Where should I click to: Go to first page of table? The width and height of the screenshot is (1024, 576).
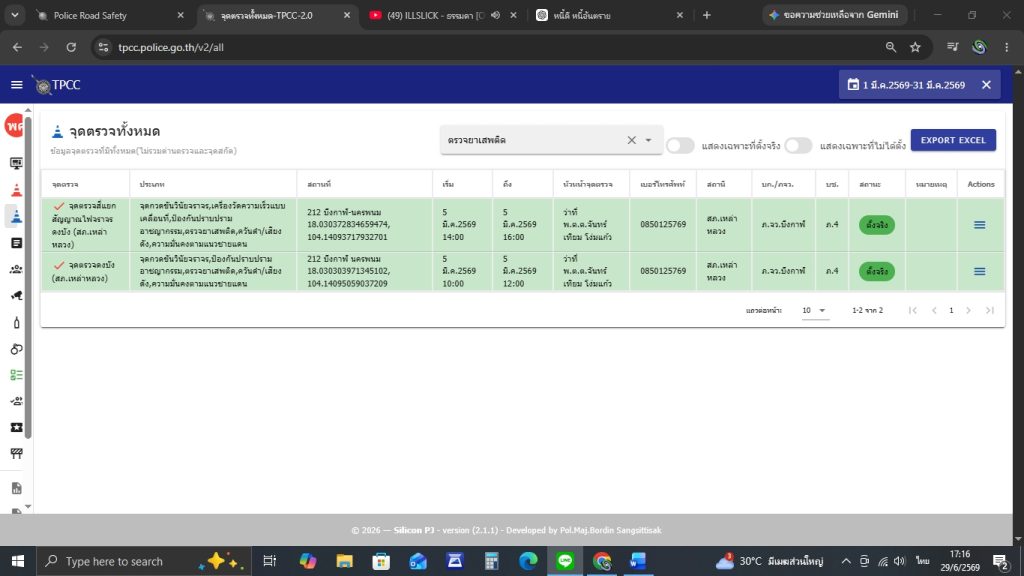click(x=912, y=310)
